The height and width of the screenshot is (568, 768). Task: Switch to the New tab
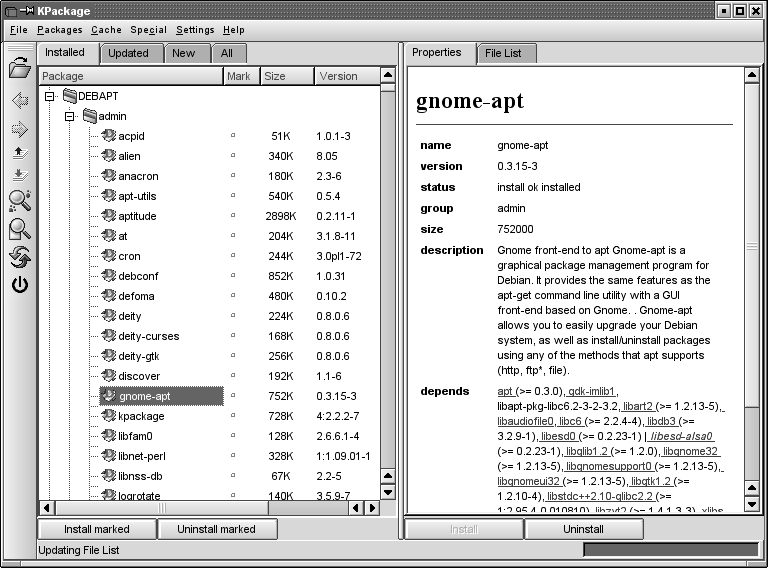(x=188, y=53)
